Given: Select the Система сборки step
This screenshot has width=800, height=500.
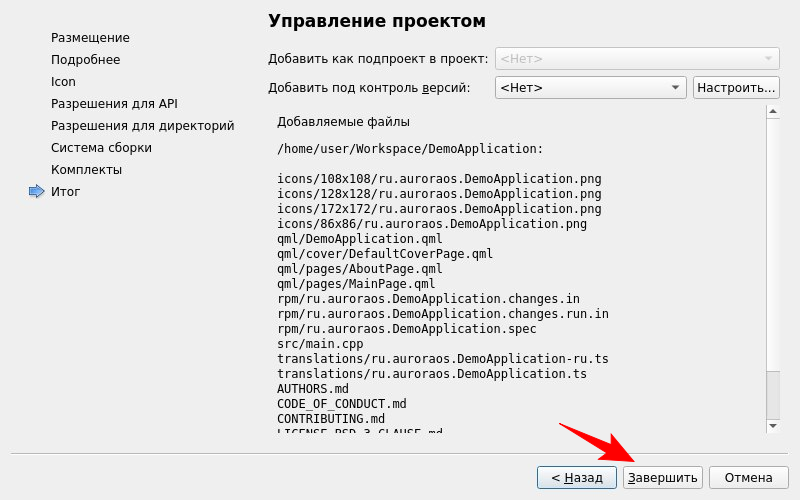Looking at the screenshot, I should point(102,147).
